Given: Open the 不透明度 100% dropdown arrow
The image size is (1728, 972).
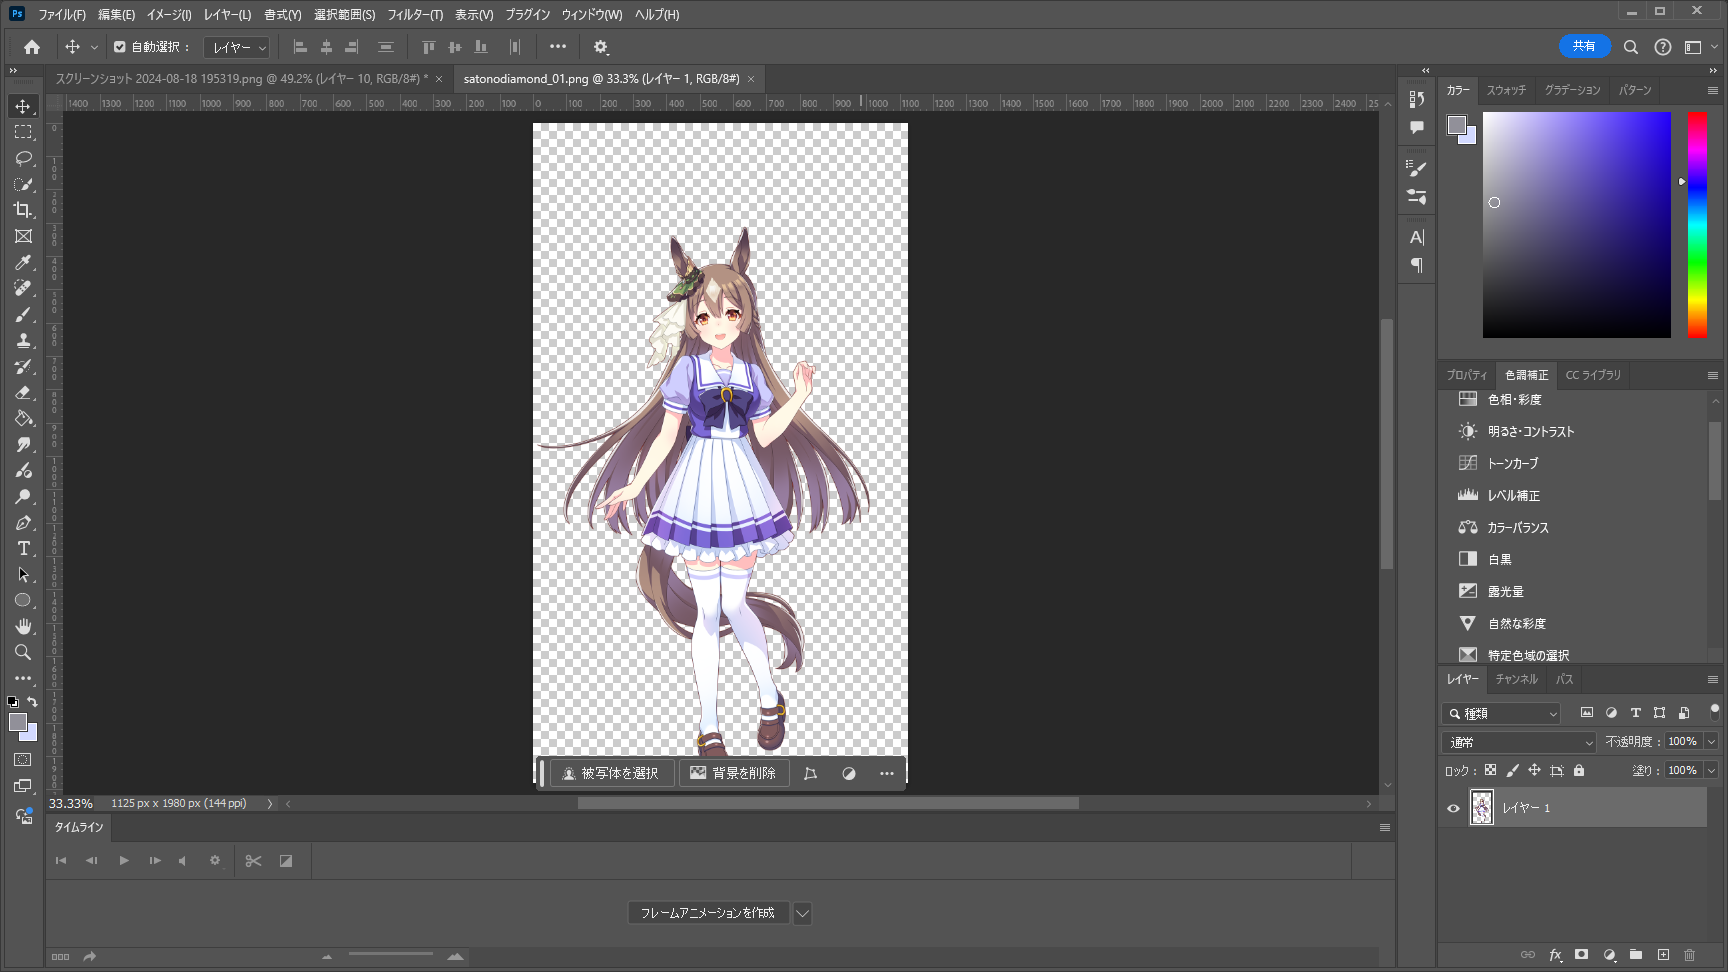Looking at the screenshot, I should (x=1711, y=742).
